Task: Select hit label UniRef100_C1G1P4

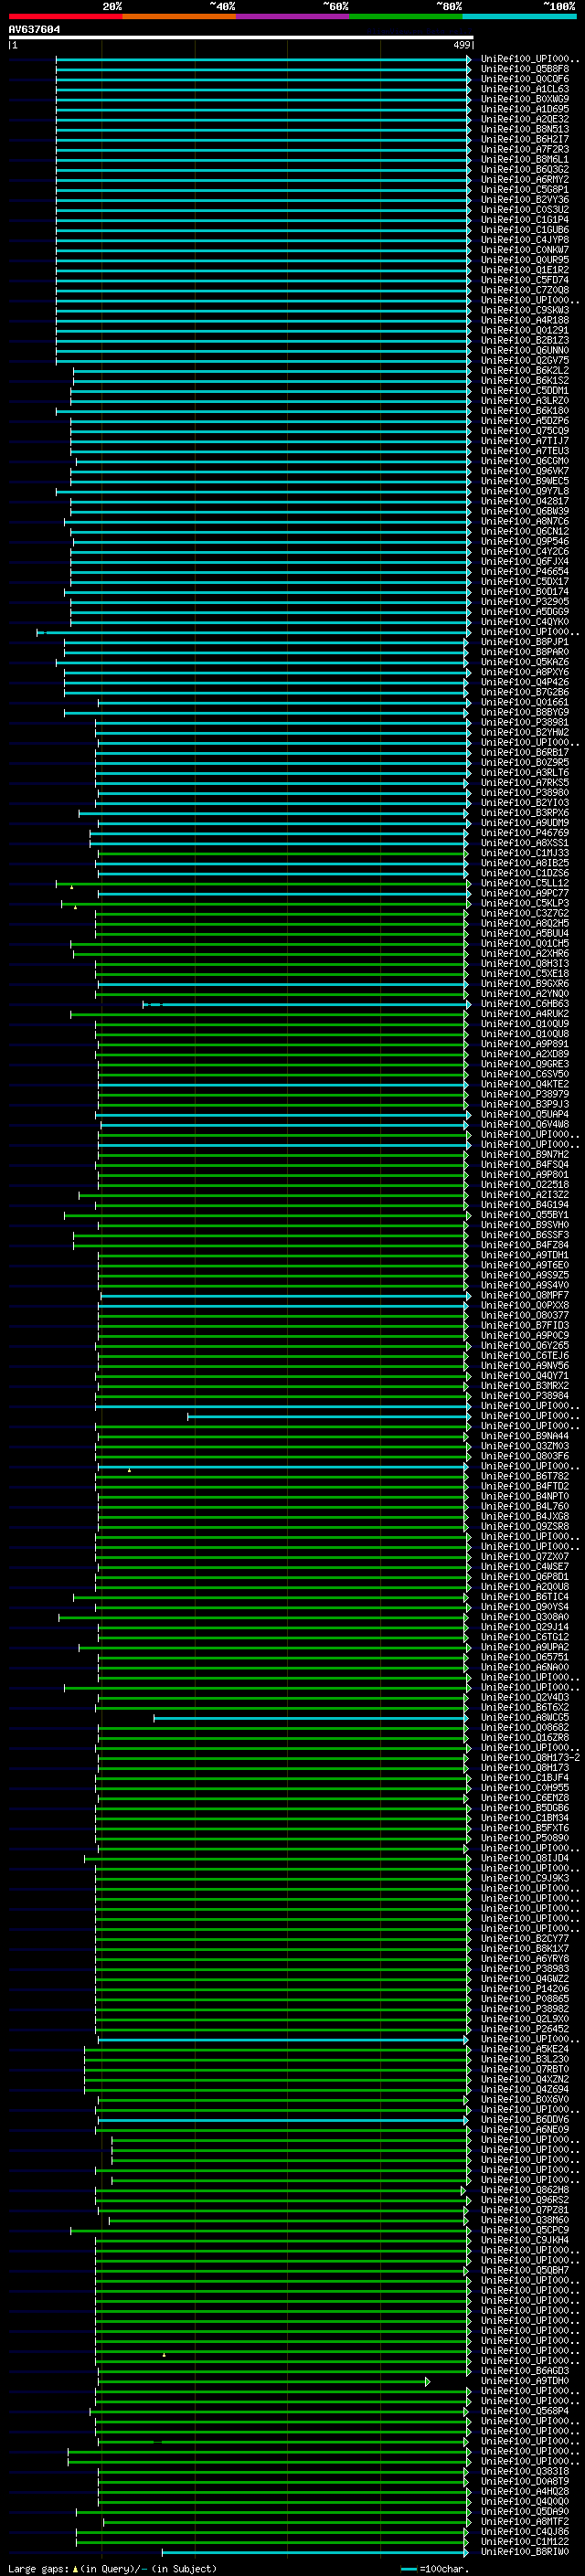Action: coord(524,219)
